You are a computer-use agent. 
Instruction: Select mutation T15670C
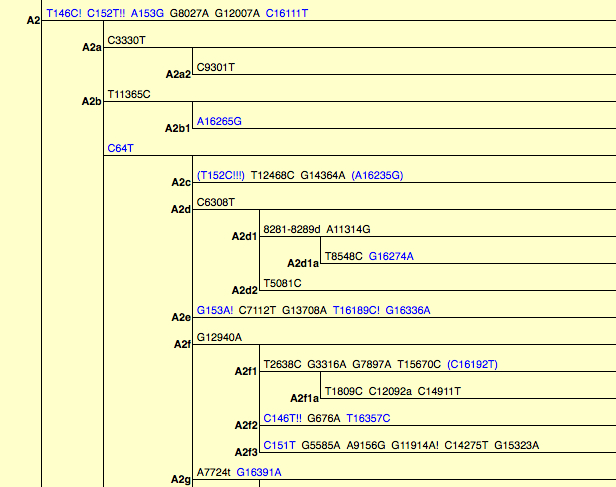point(419,364)
